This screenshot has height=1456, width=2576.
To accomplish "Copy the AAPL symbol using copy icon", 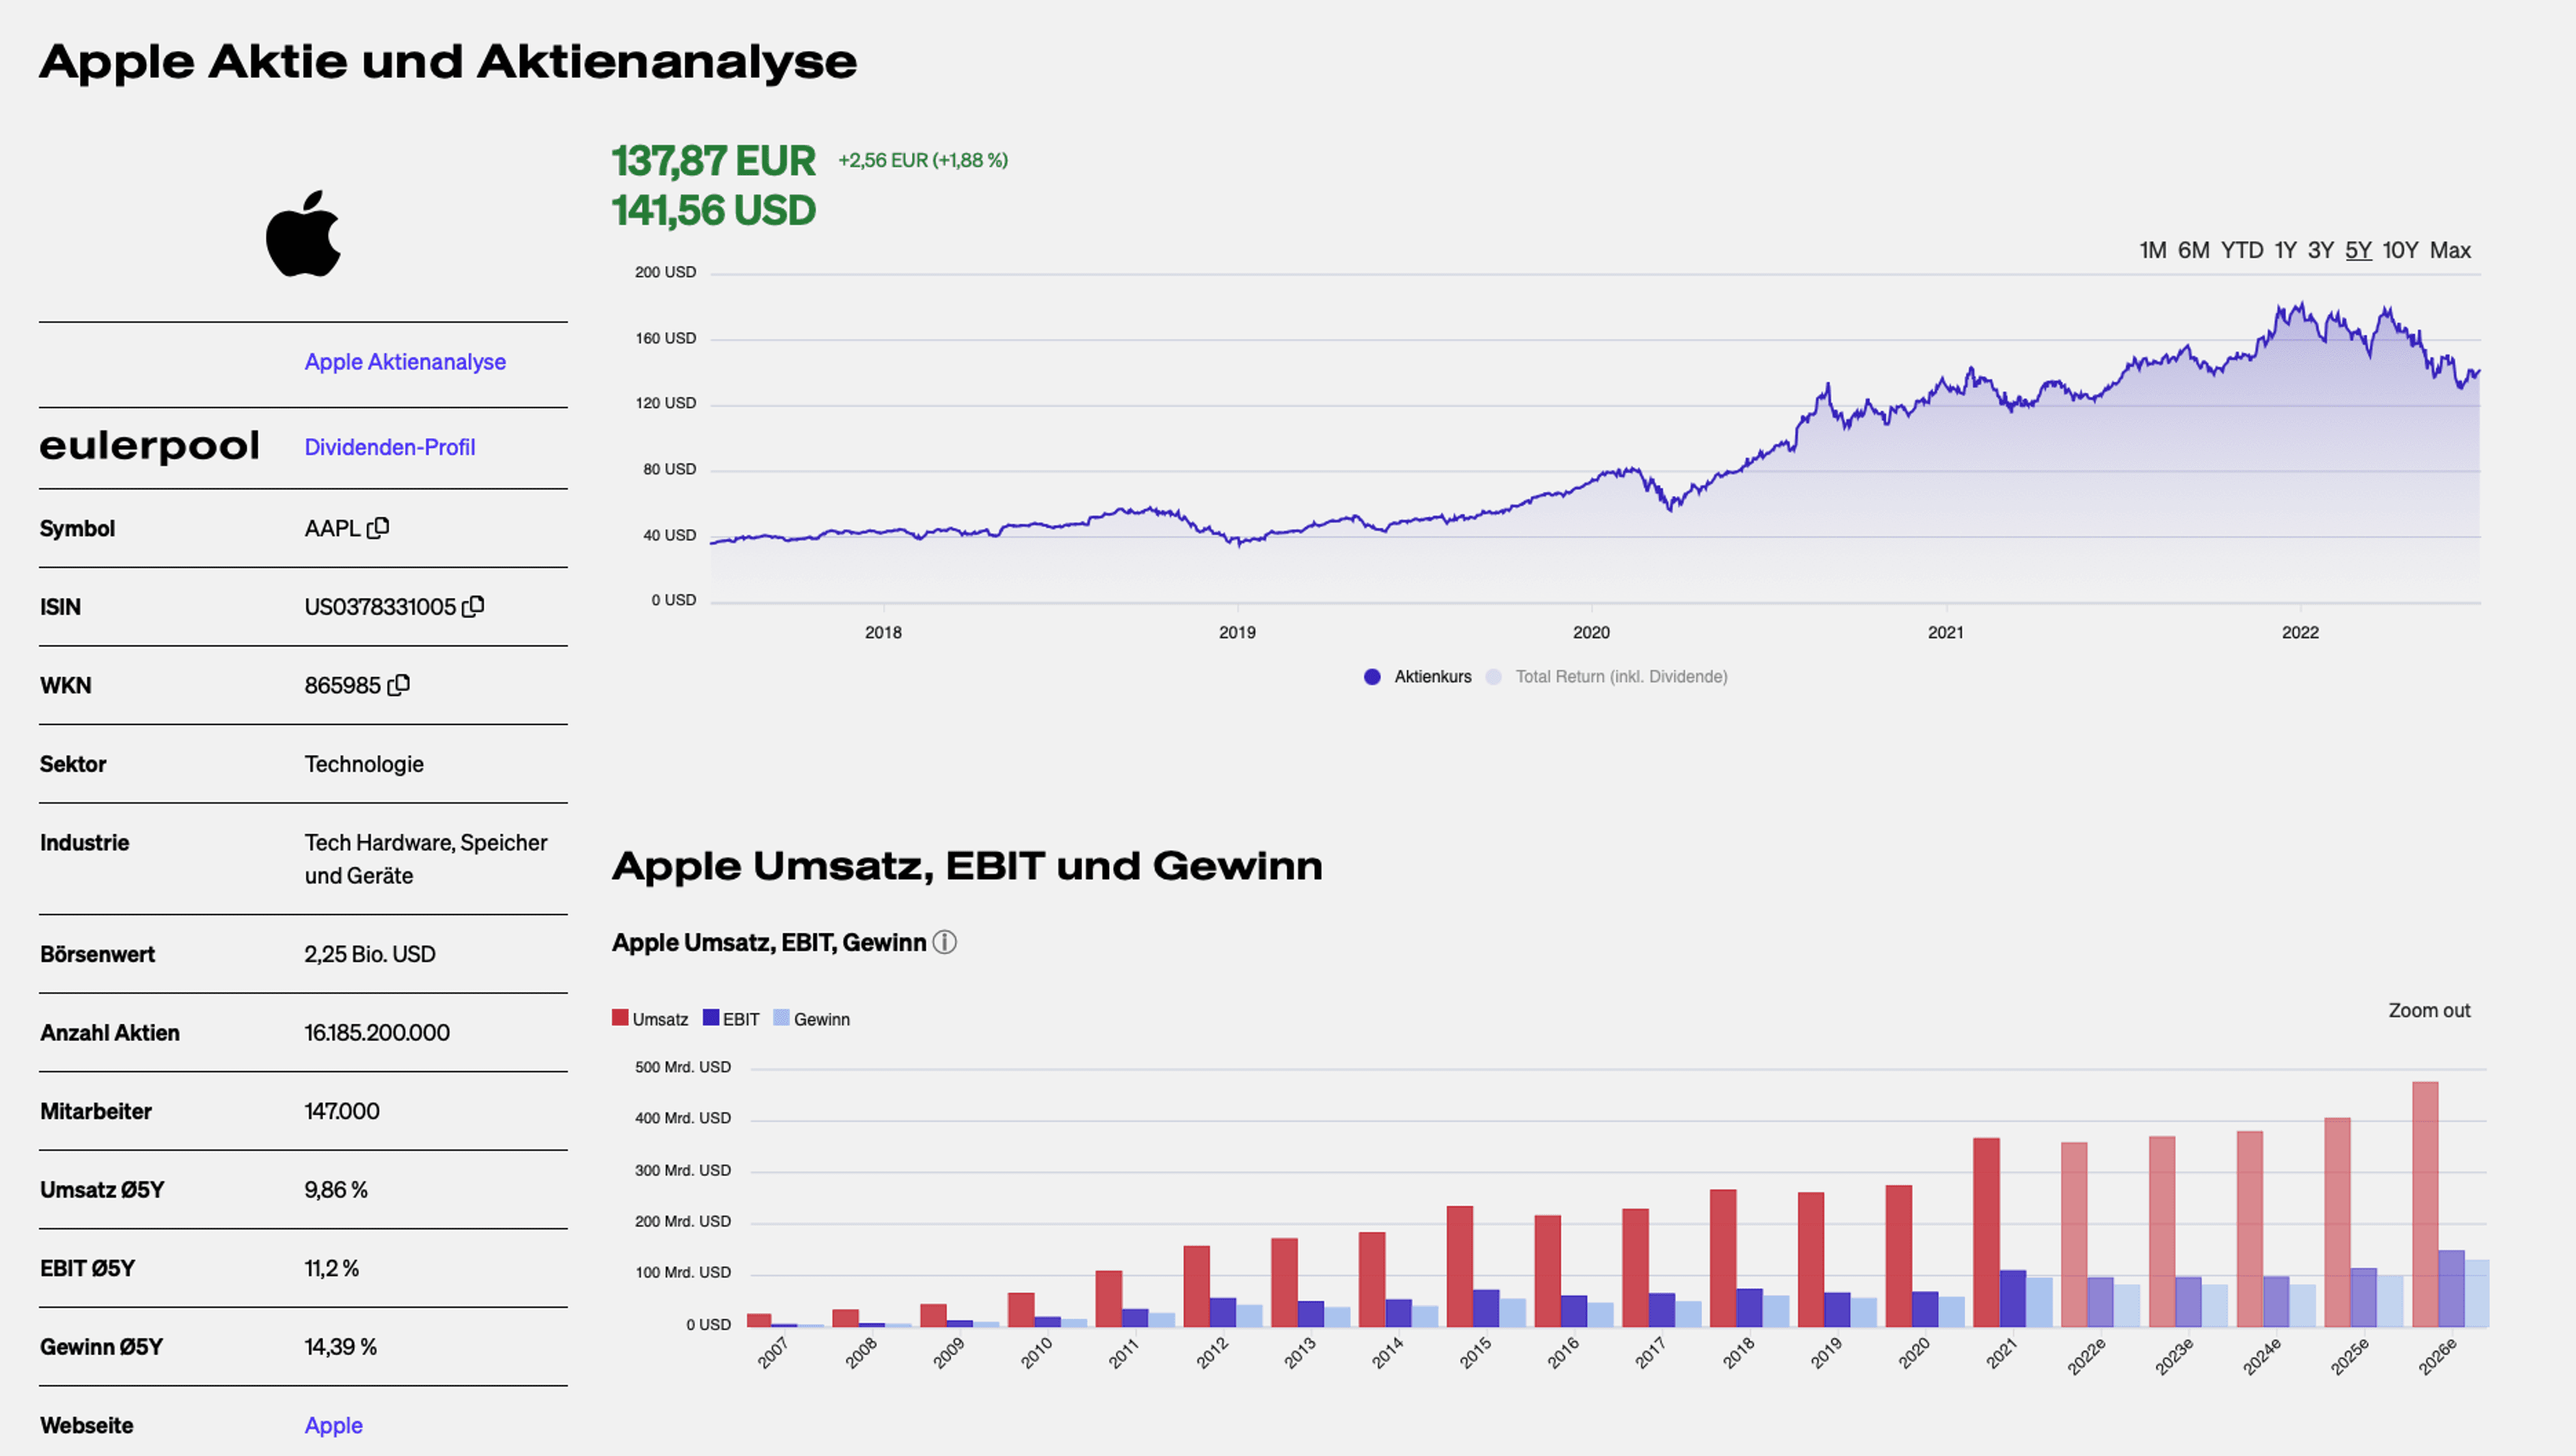I will 378,528.
